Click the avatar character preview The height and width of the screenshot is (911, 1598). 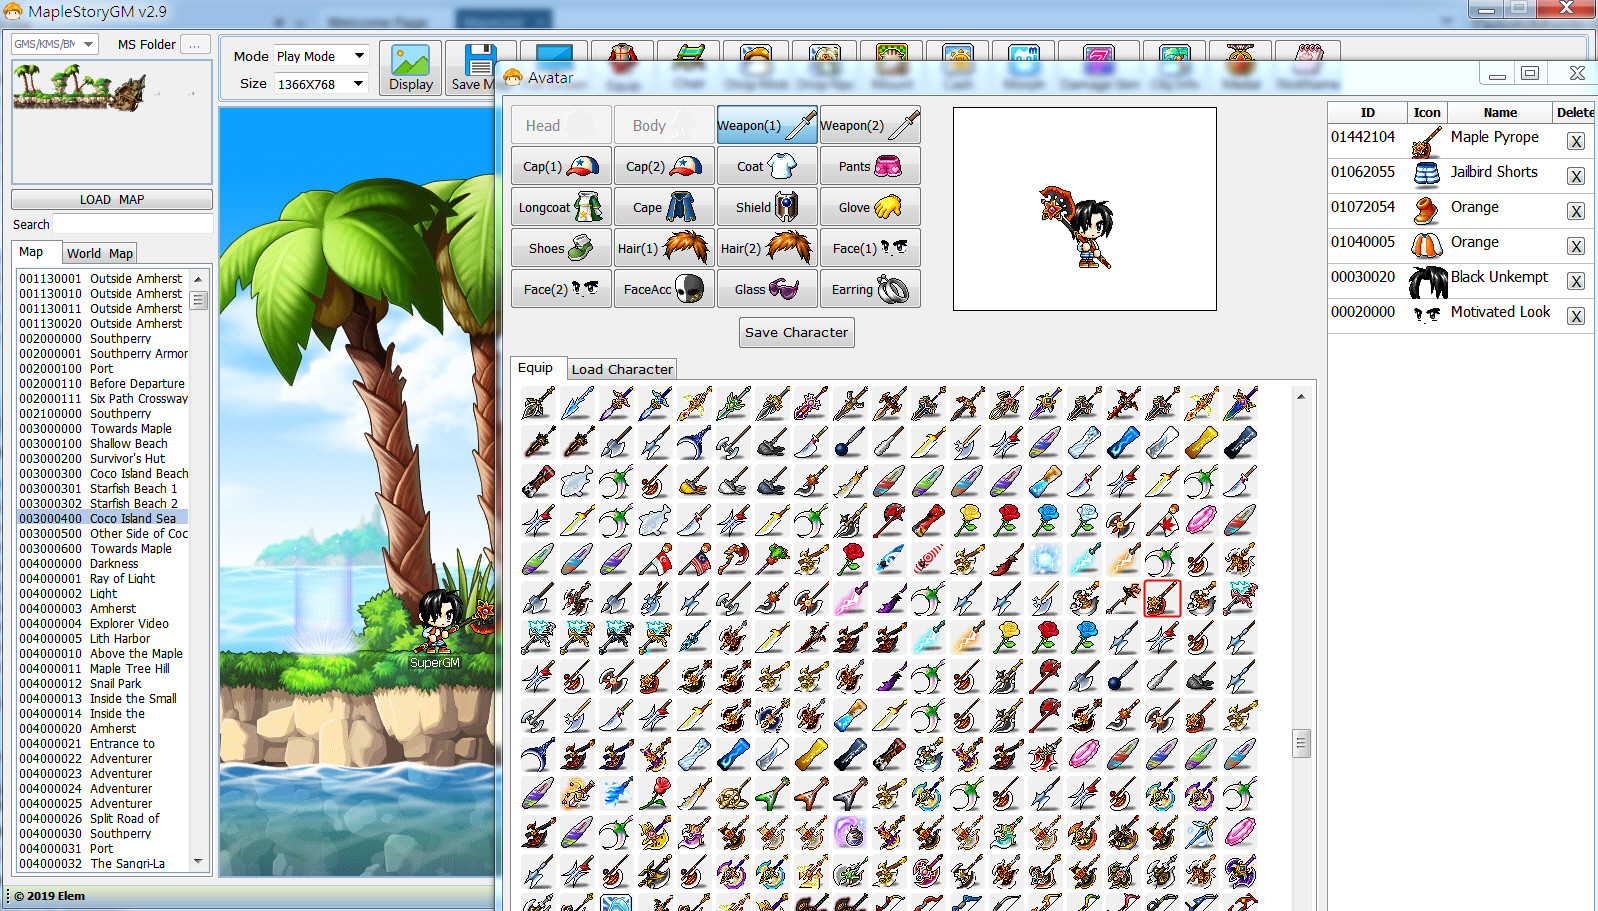coord(1085,209)
